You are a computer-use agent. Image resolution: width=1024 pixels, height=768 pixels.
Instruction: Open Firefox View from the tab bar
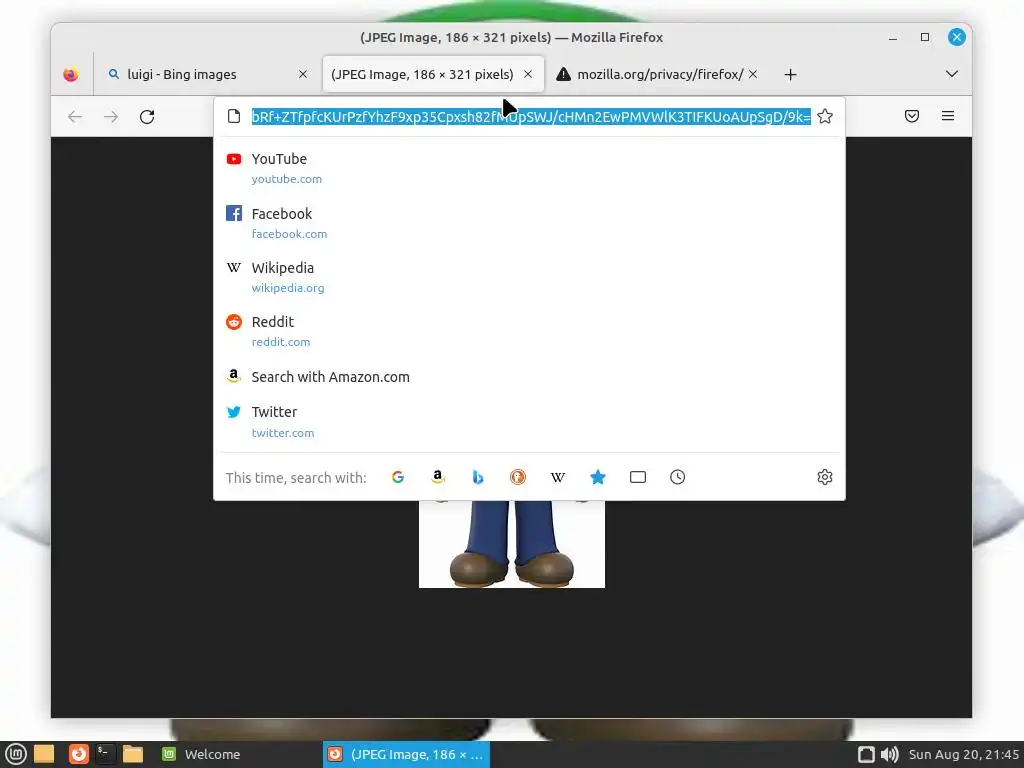[71, 74]
